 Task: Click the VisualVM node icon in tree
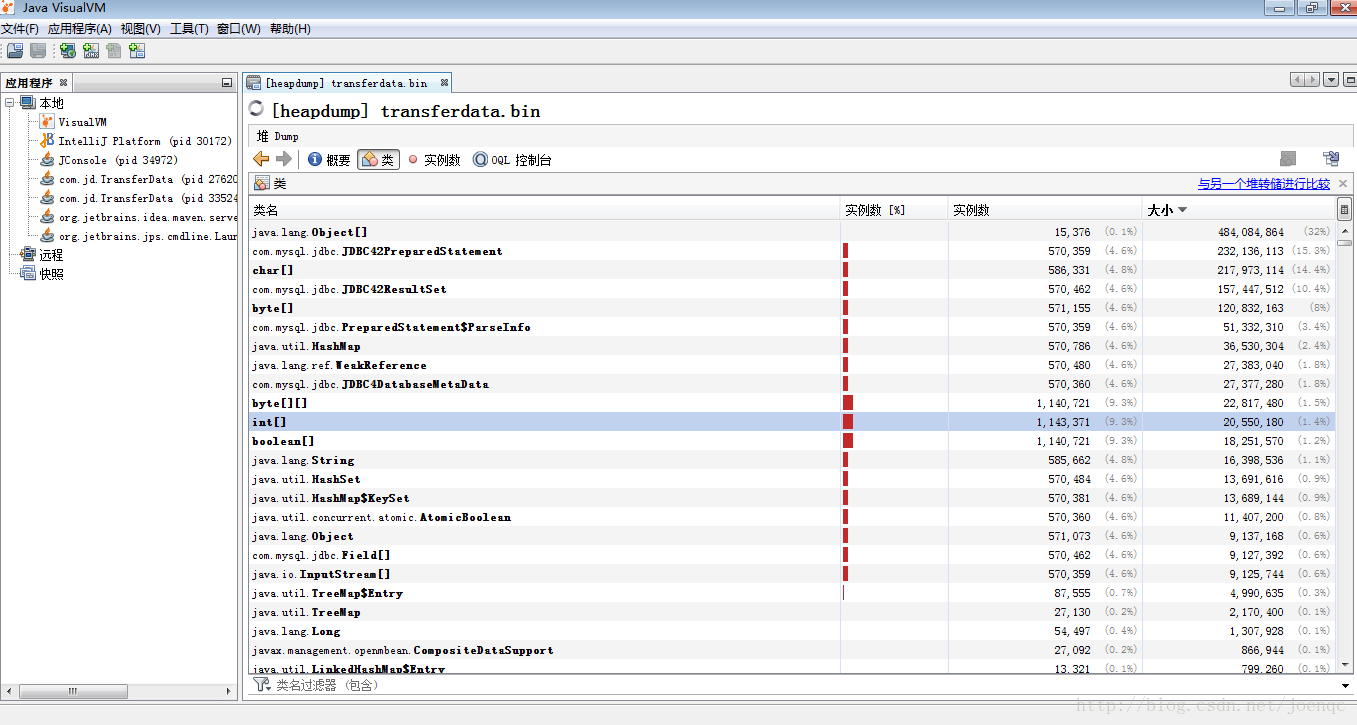[47, 122]
